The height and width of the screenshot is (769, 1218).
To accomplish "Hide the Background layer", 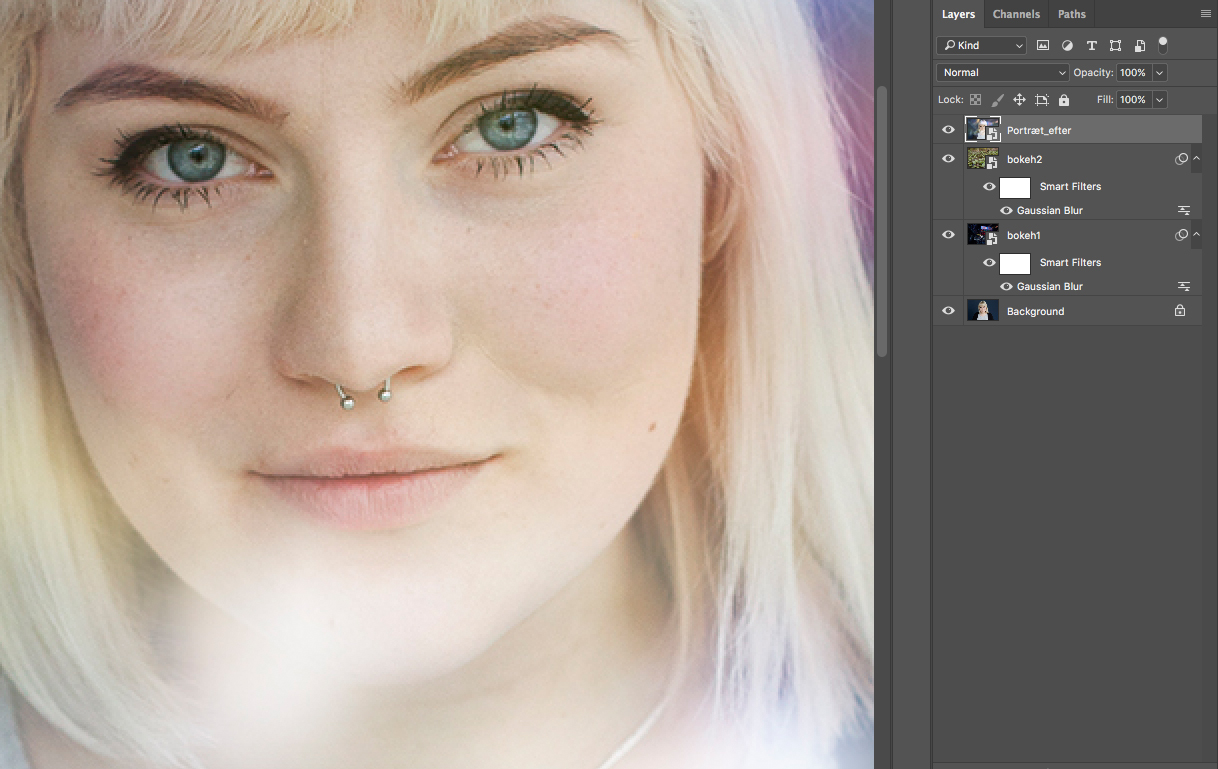I will click(947, 310).
